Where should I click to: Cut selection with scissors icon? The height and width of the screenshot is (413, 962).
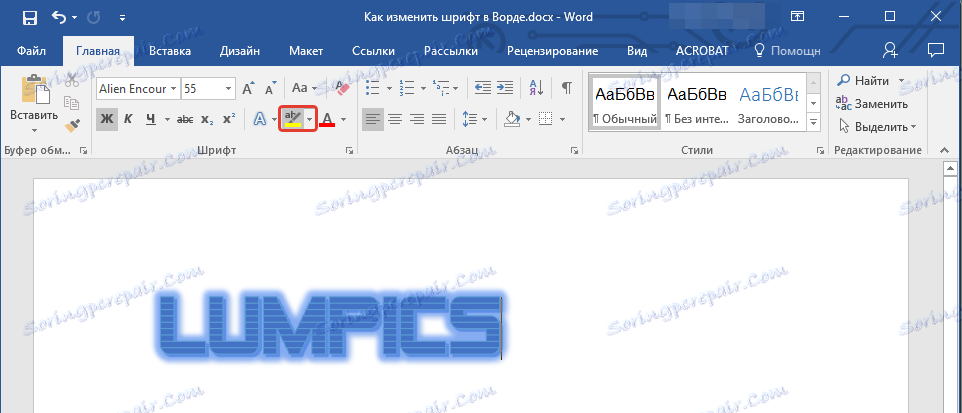[72, 80]
